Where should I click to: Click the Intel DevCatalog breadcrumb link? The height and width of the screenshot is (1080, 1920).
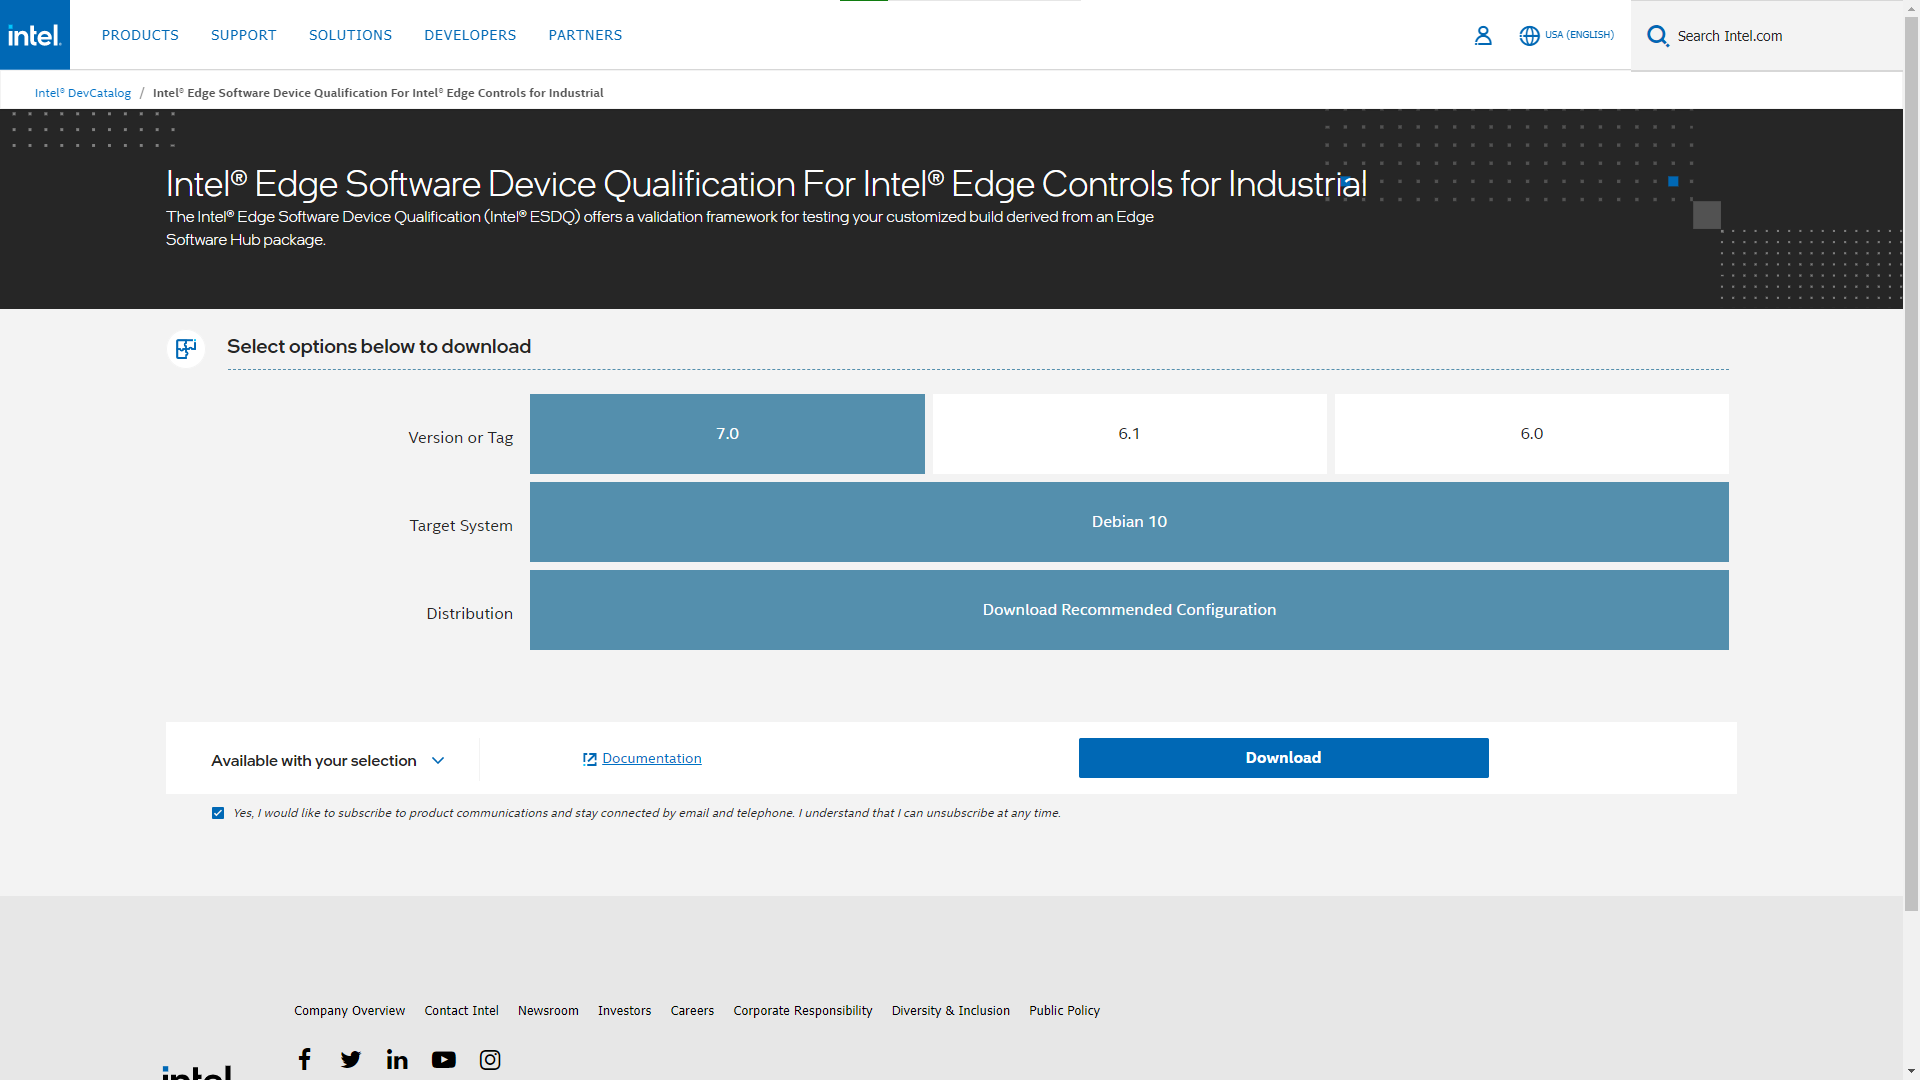[x=83, y=93]
